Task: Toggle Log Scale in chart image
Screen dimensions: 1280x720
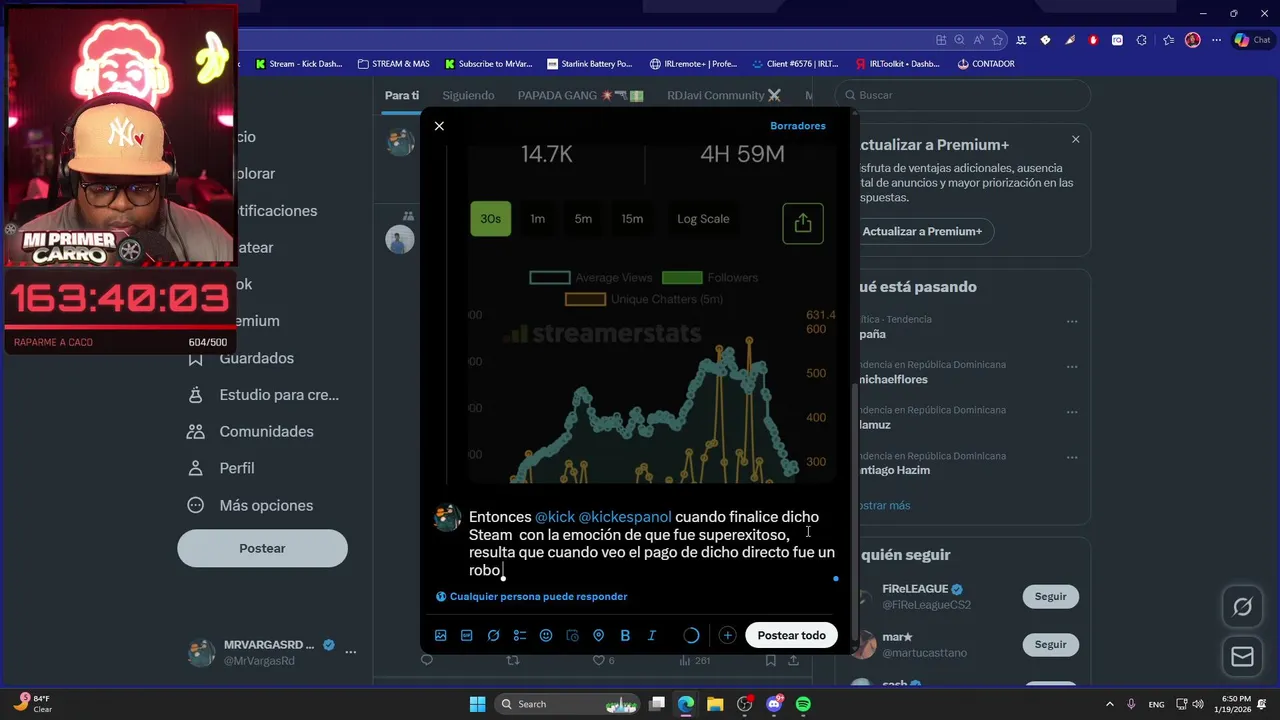Action: (703, 219)
